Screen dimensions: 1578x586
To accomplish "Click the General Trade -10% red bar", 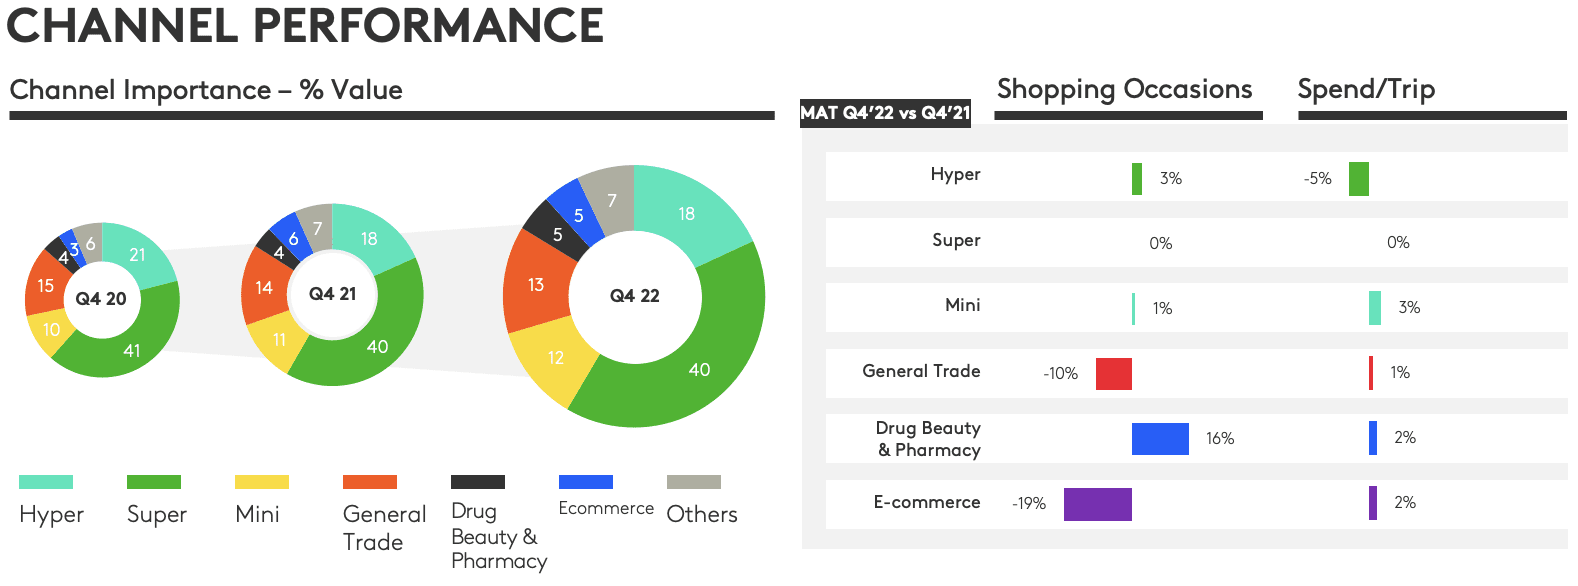I will pyautogui.click(x=1114, y=374).
